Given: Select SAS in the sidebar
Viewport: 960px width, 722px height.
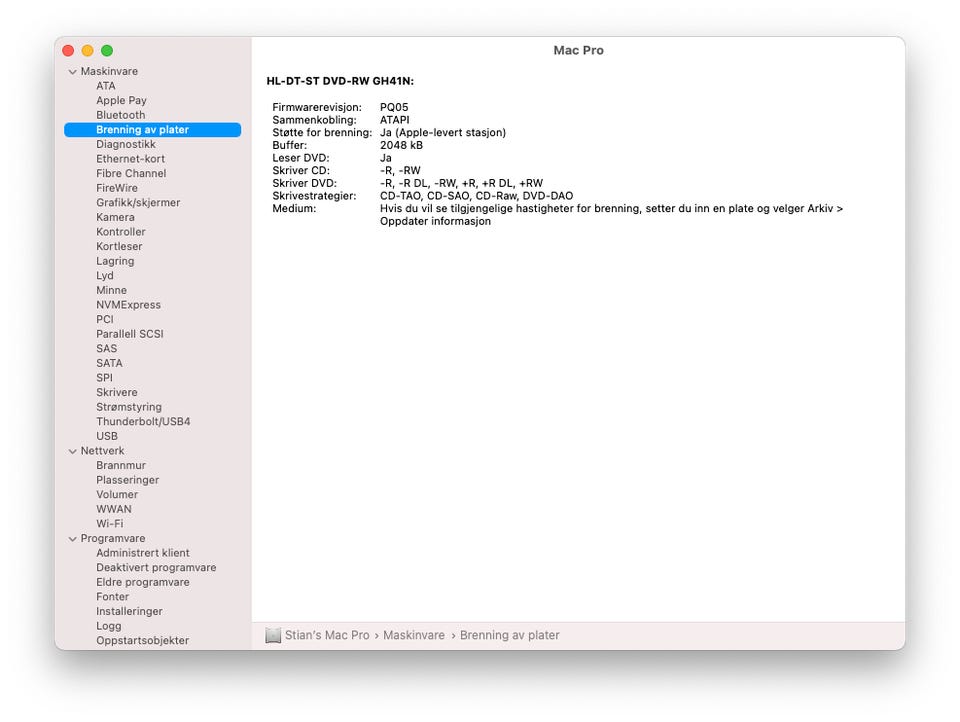Looking at the screenshot, I should tap(107, 348).
